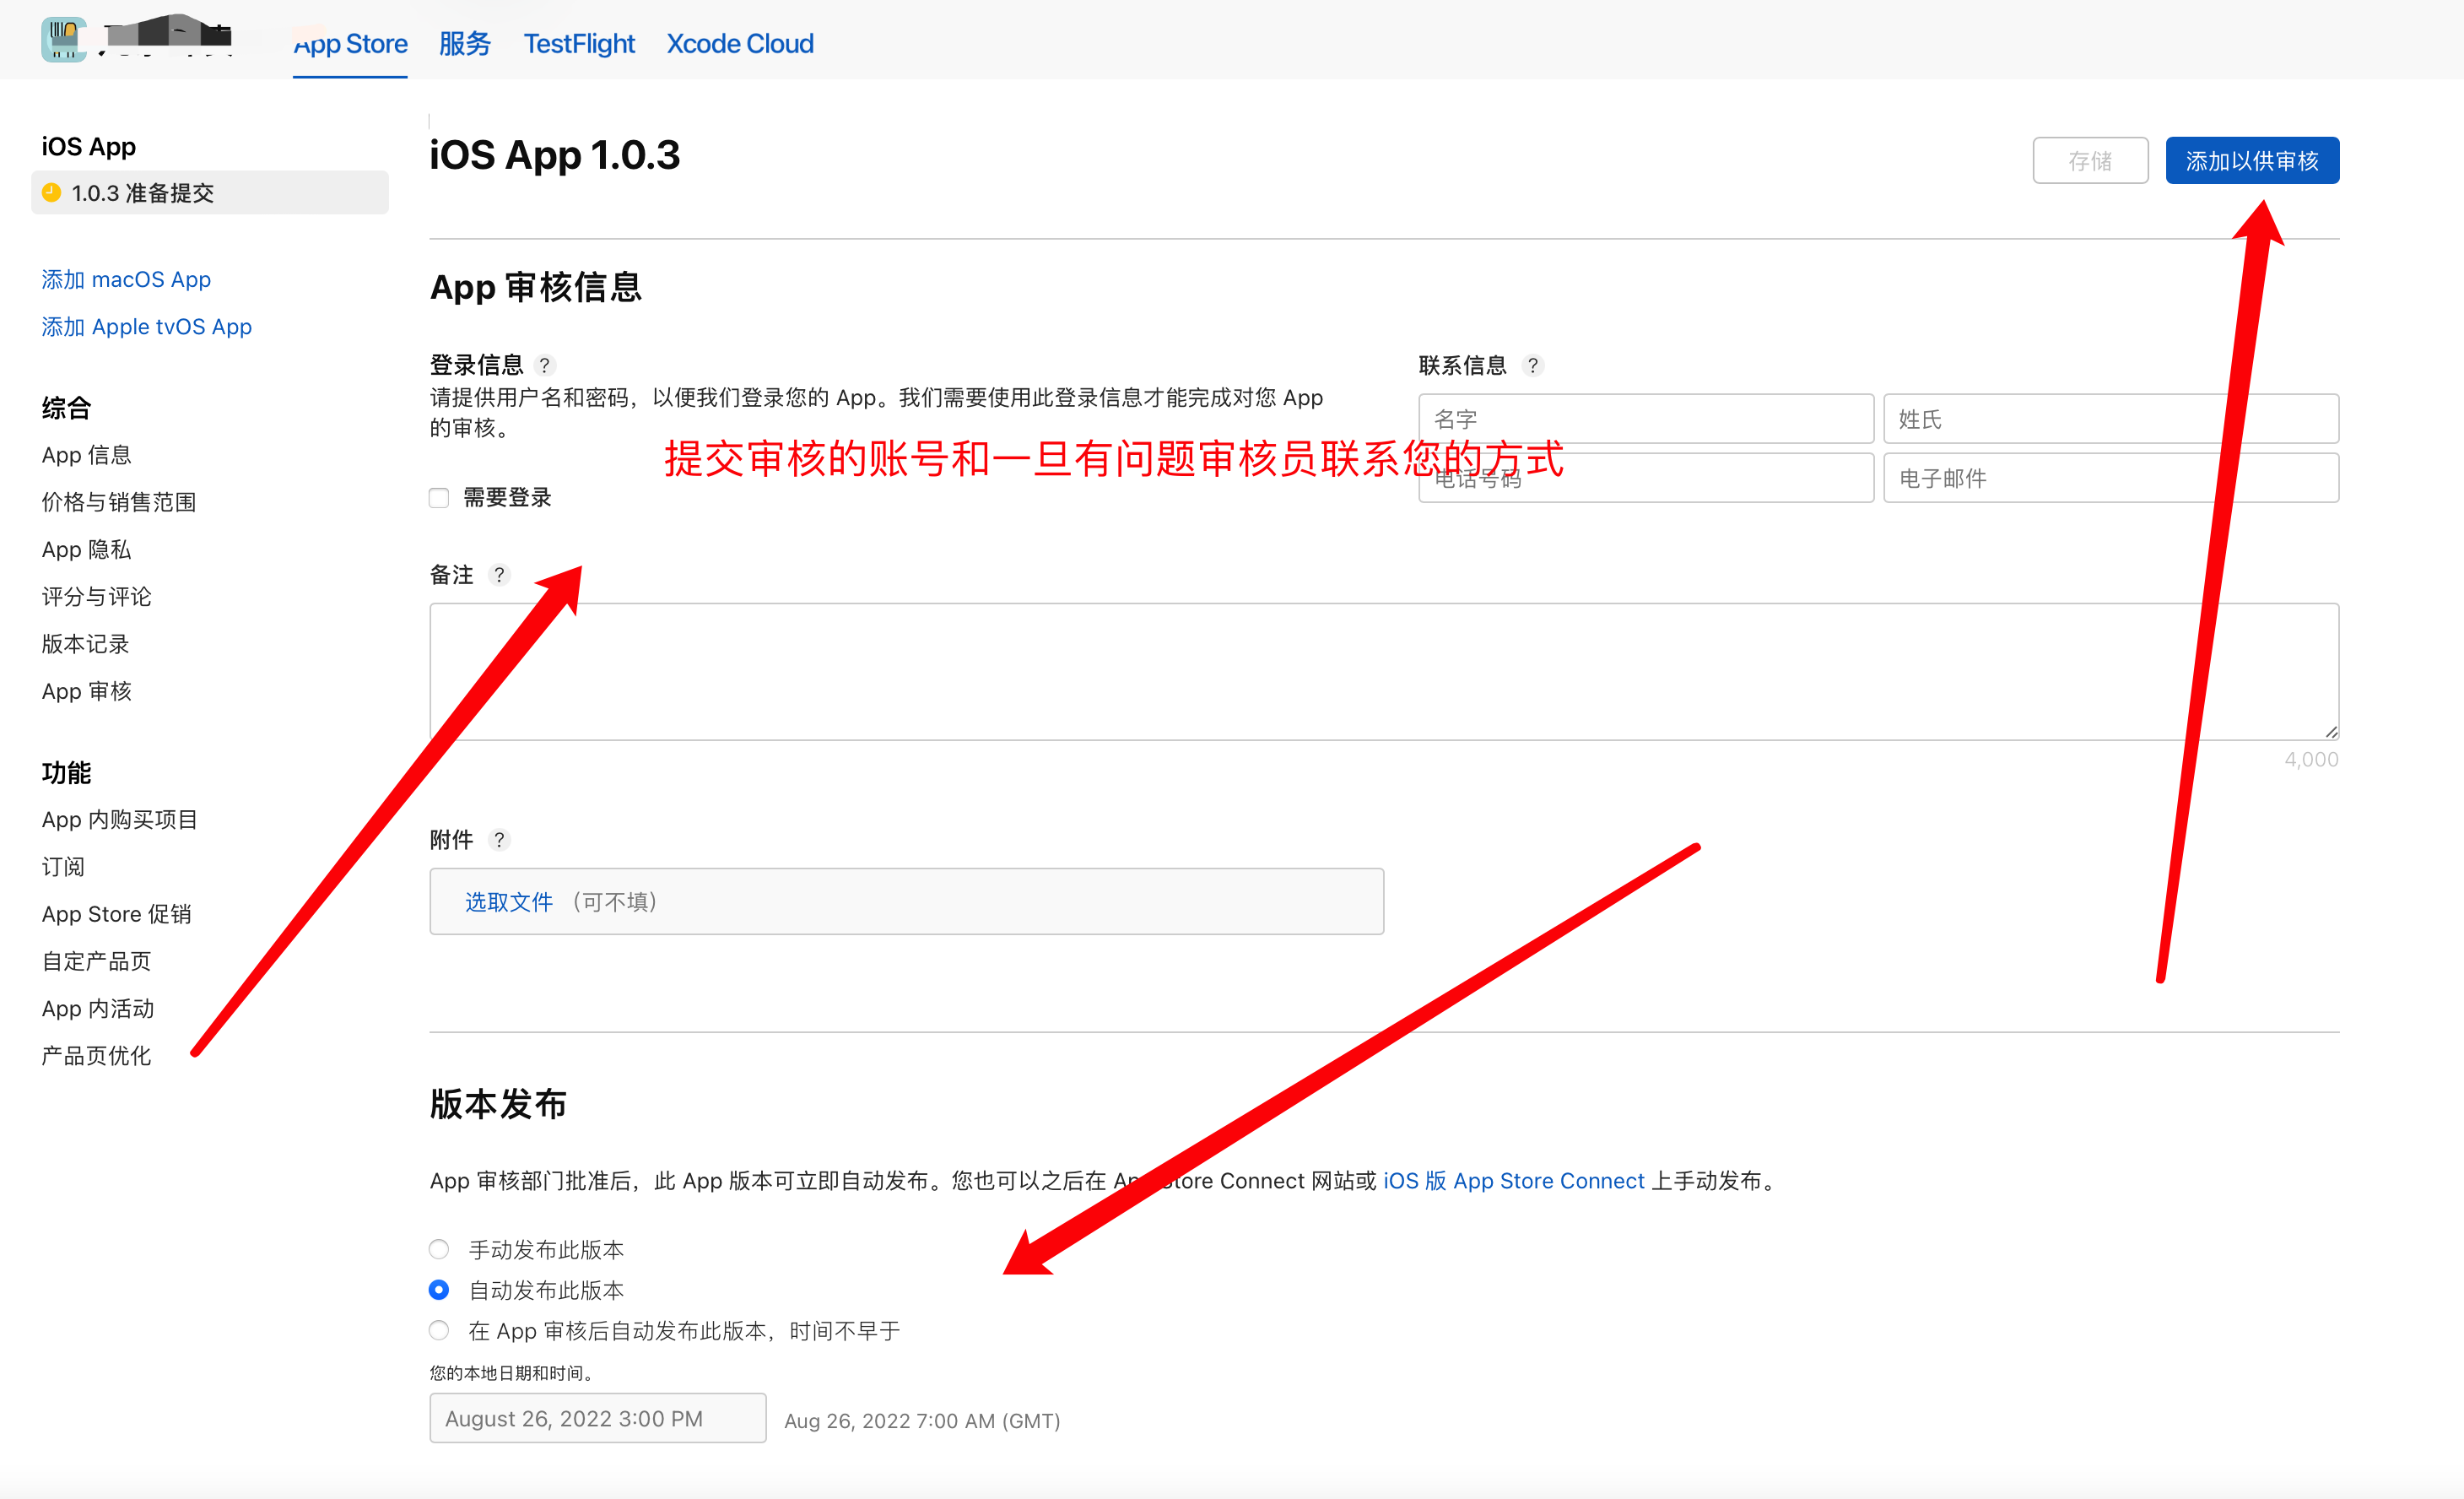This screenshot has width=2464, height=1499.
Task: Click 选取文件 attachment link
Action: tap(508, 902)
